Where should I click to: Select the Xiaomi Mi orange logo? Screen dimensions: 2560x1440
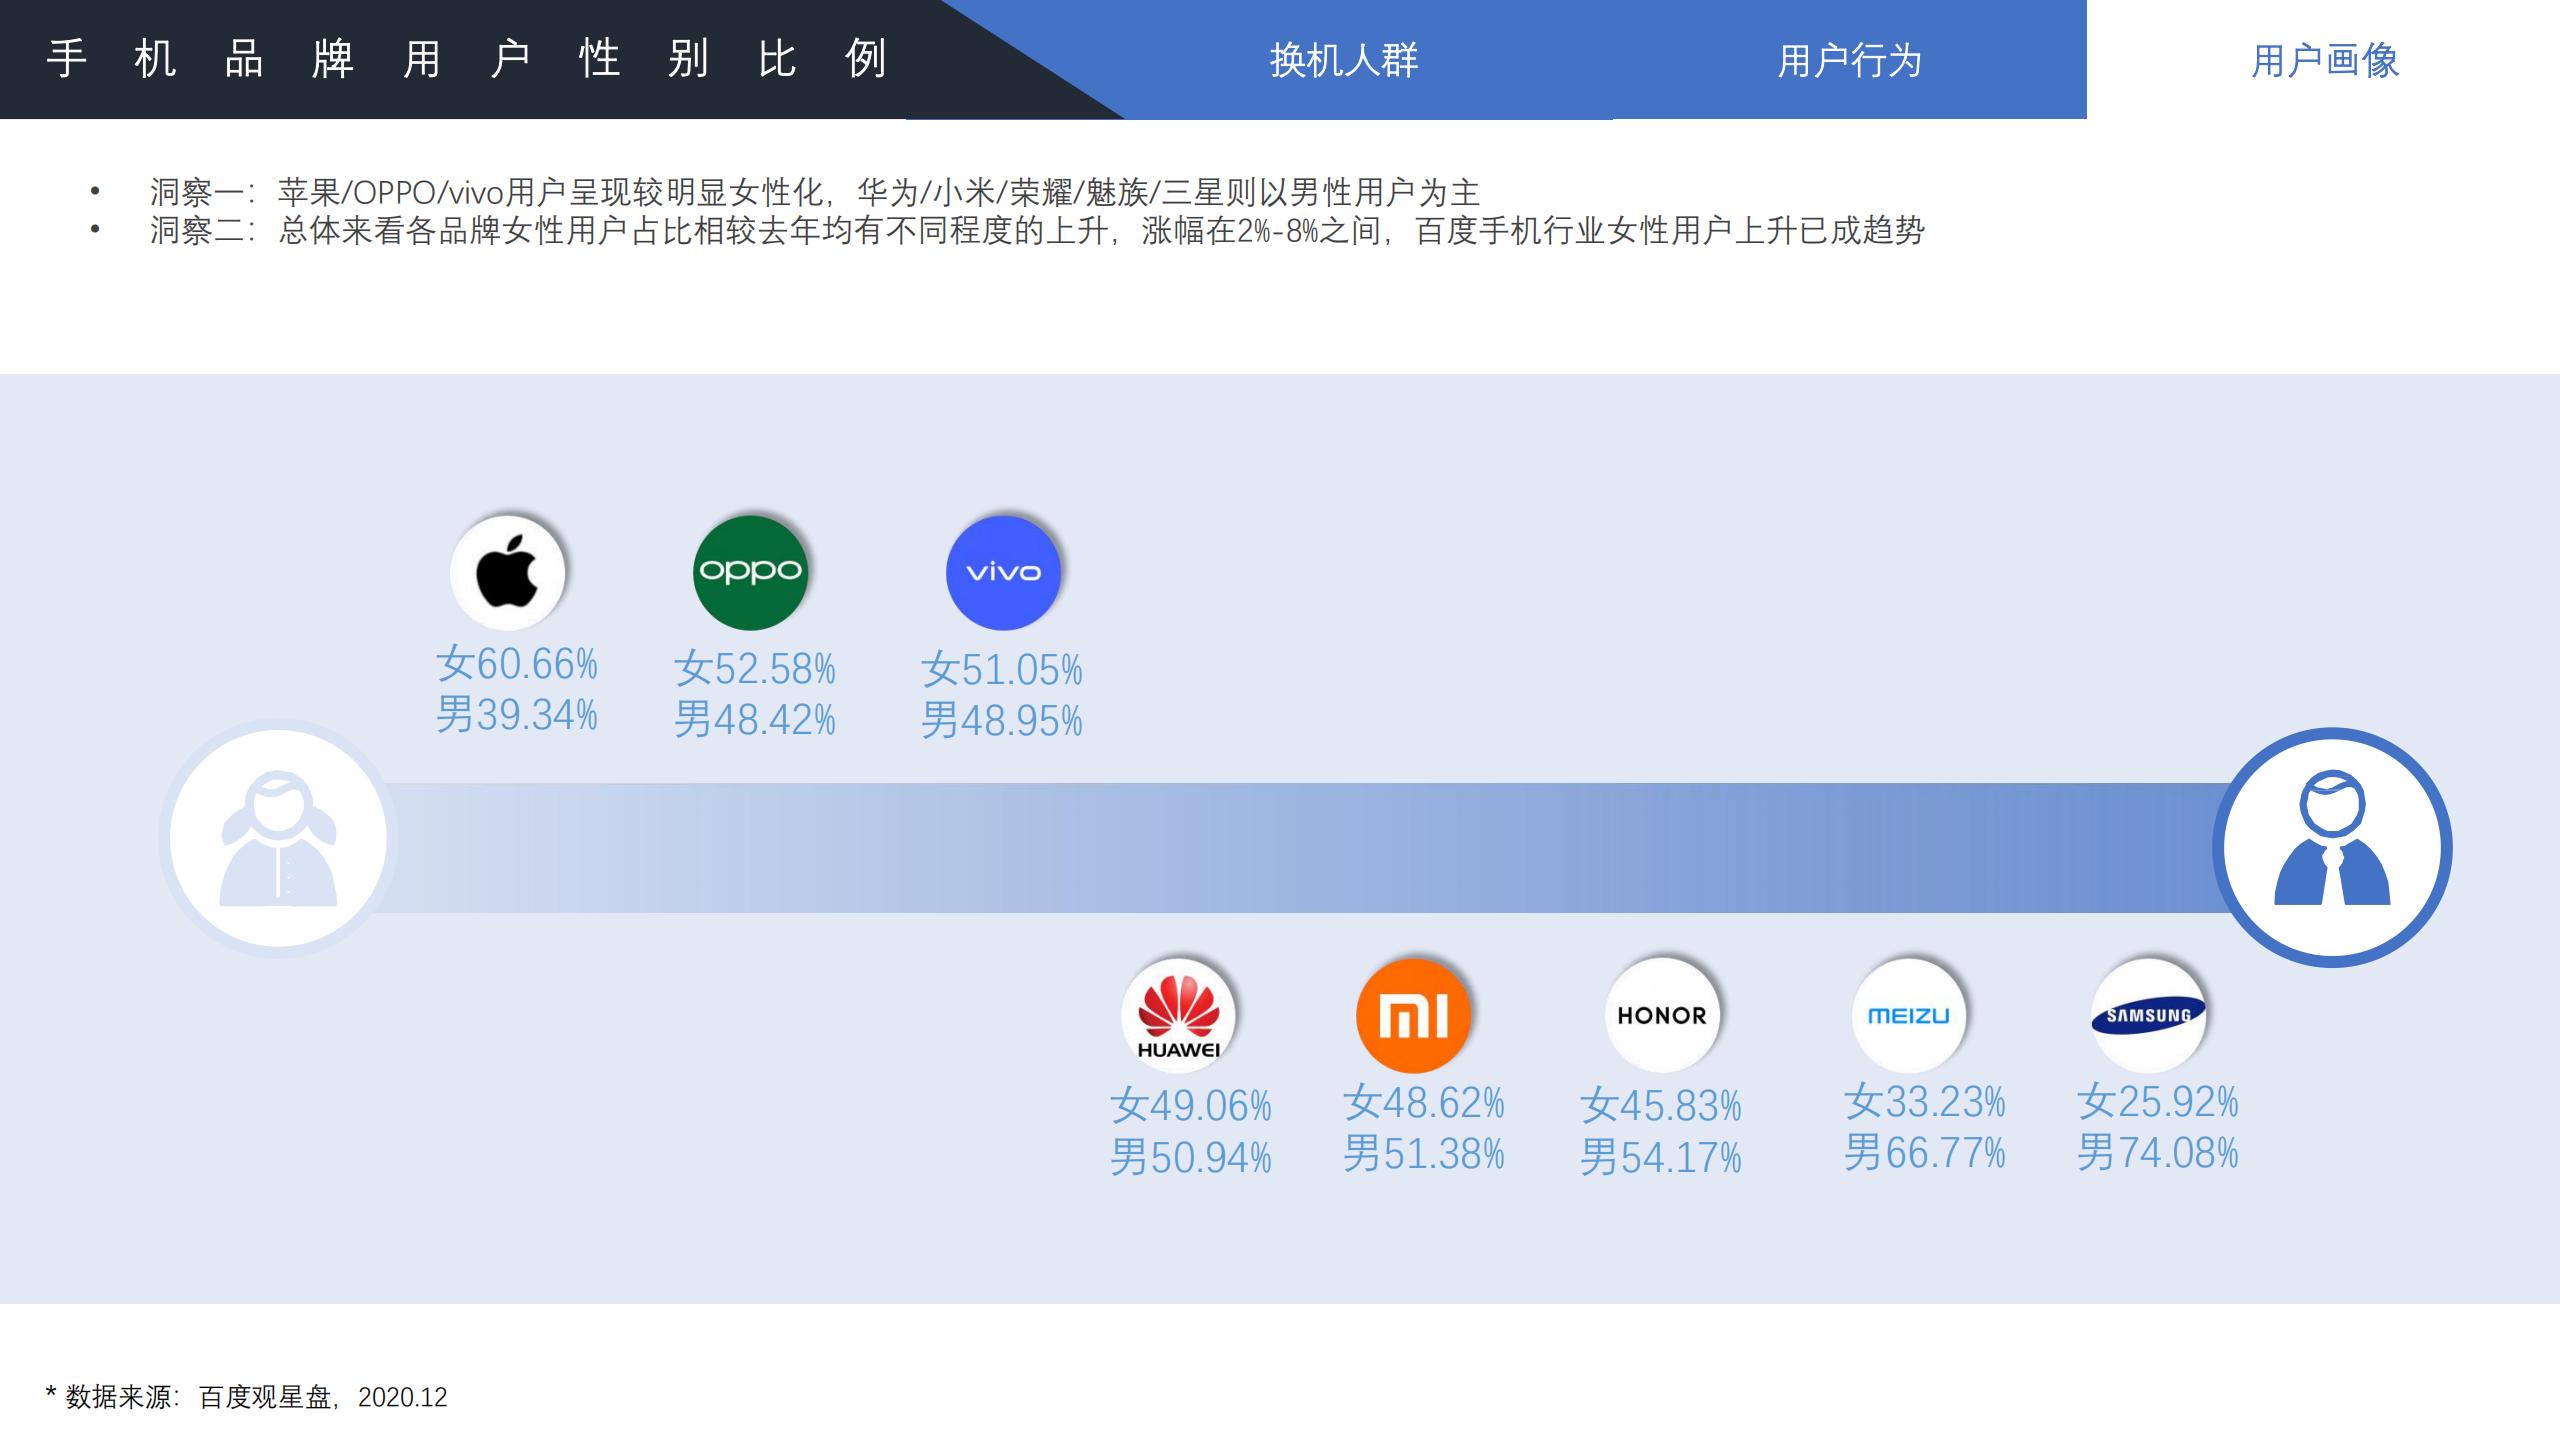pyautogui.click(x=1414, y=1014)
